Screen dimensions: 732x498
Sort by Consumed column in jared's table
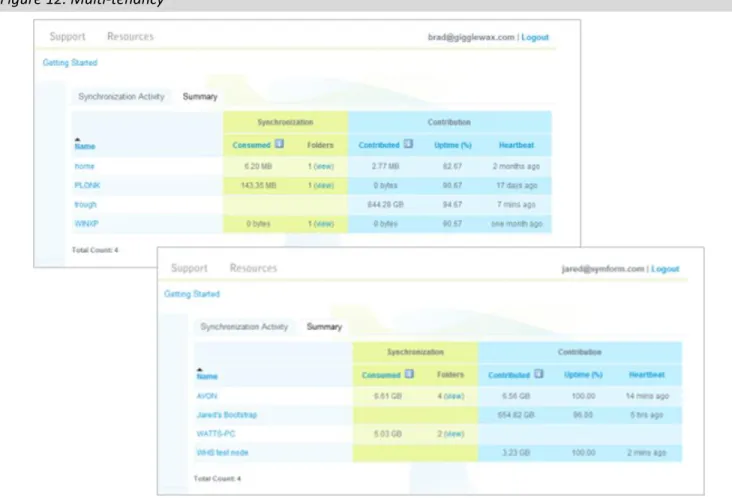pos(381,375)
